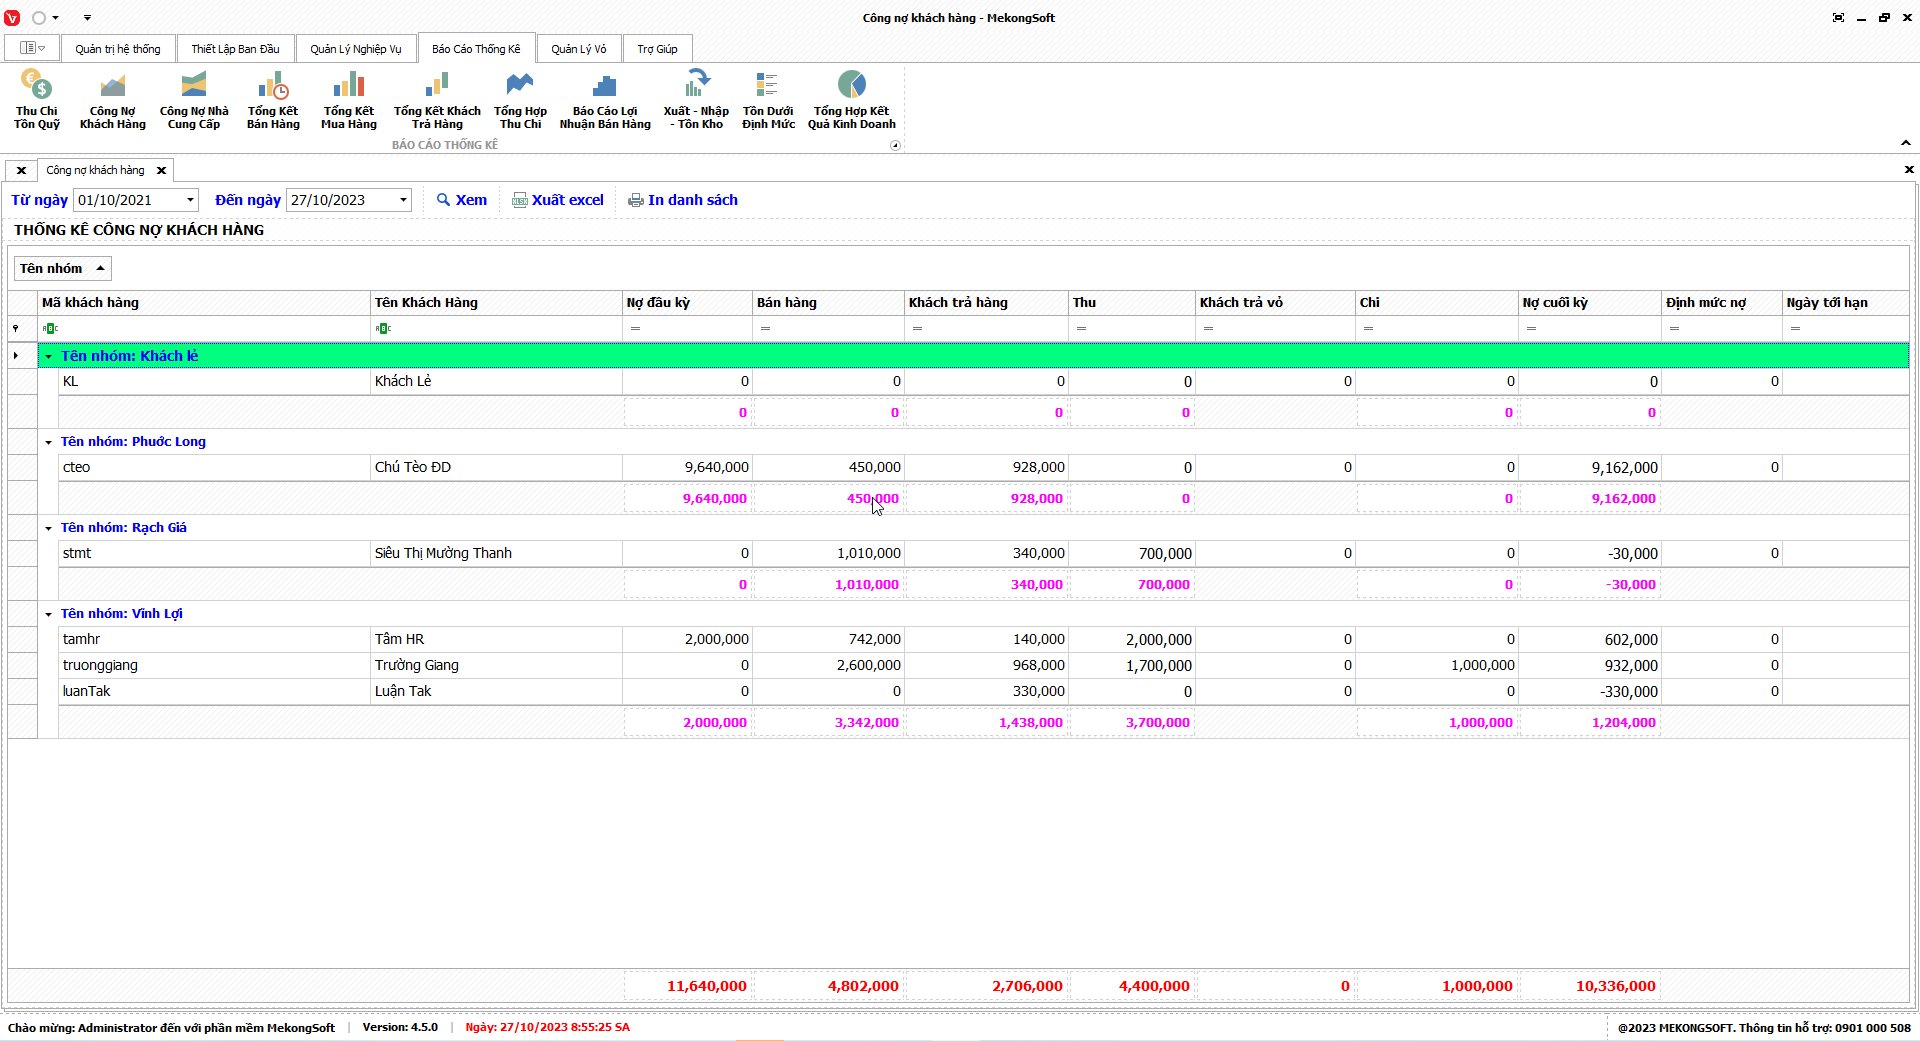Screen dimensions: 1920x1041
Task: Open Tổng Hợp Kết Quả Kinh Doanh
Action: point(852,99)
